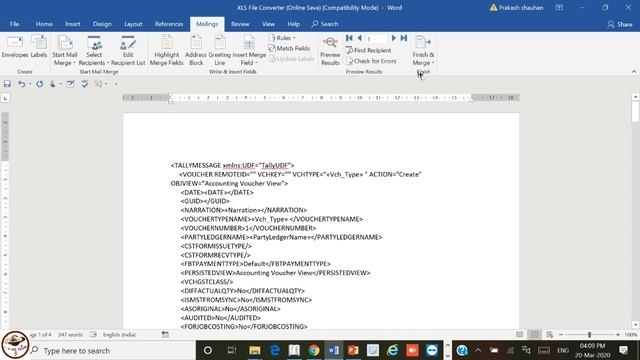The height and width of the screenshot is (360, 640).
Task: Switch to Read Mode view
Action: [520, 335]
